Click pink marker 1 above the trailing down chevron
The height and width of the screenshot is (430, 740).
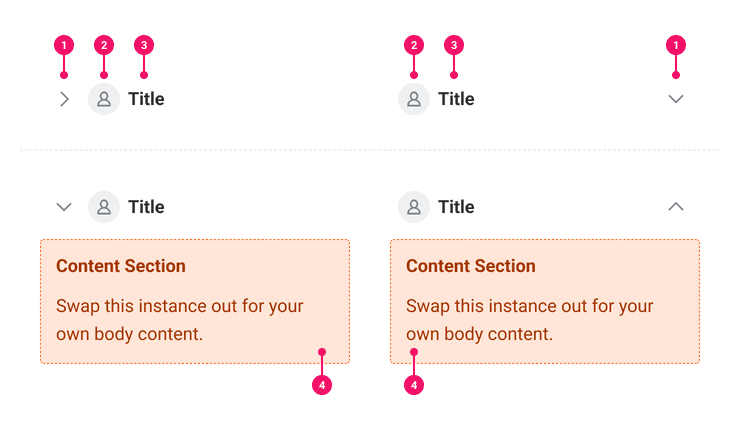(x=676, y=45)
